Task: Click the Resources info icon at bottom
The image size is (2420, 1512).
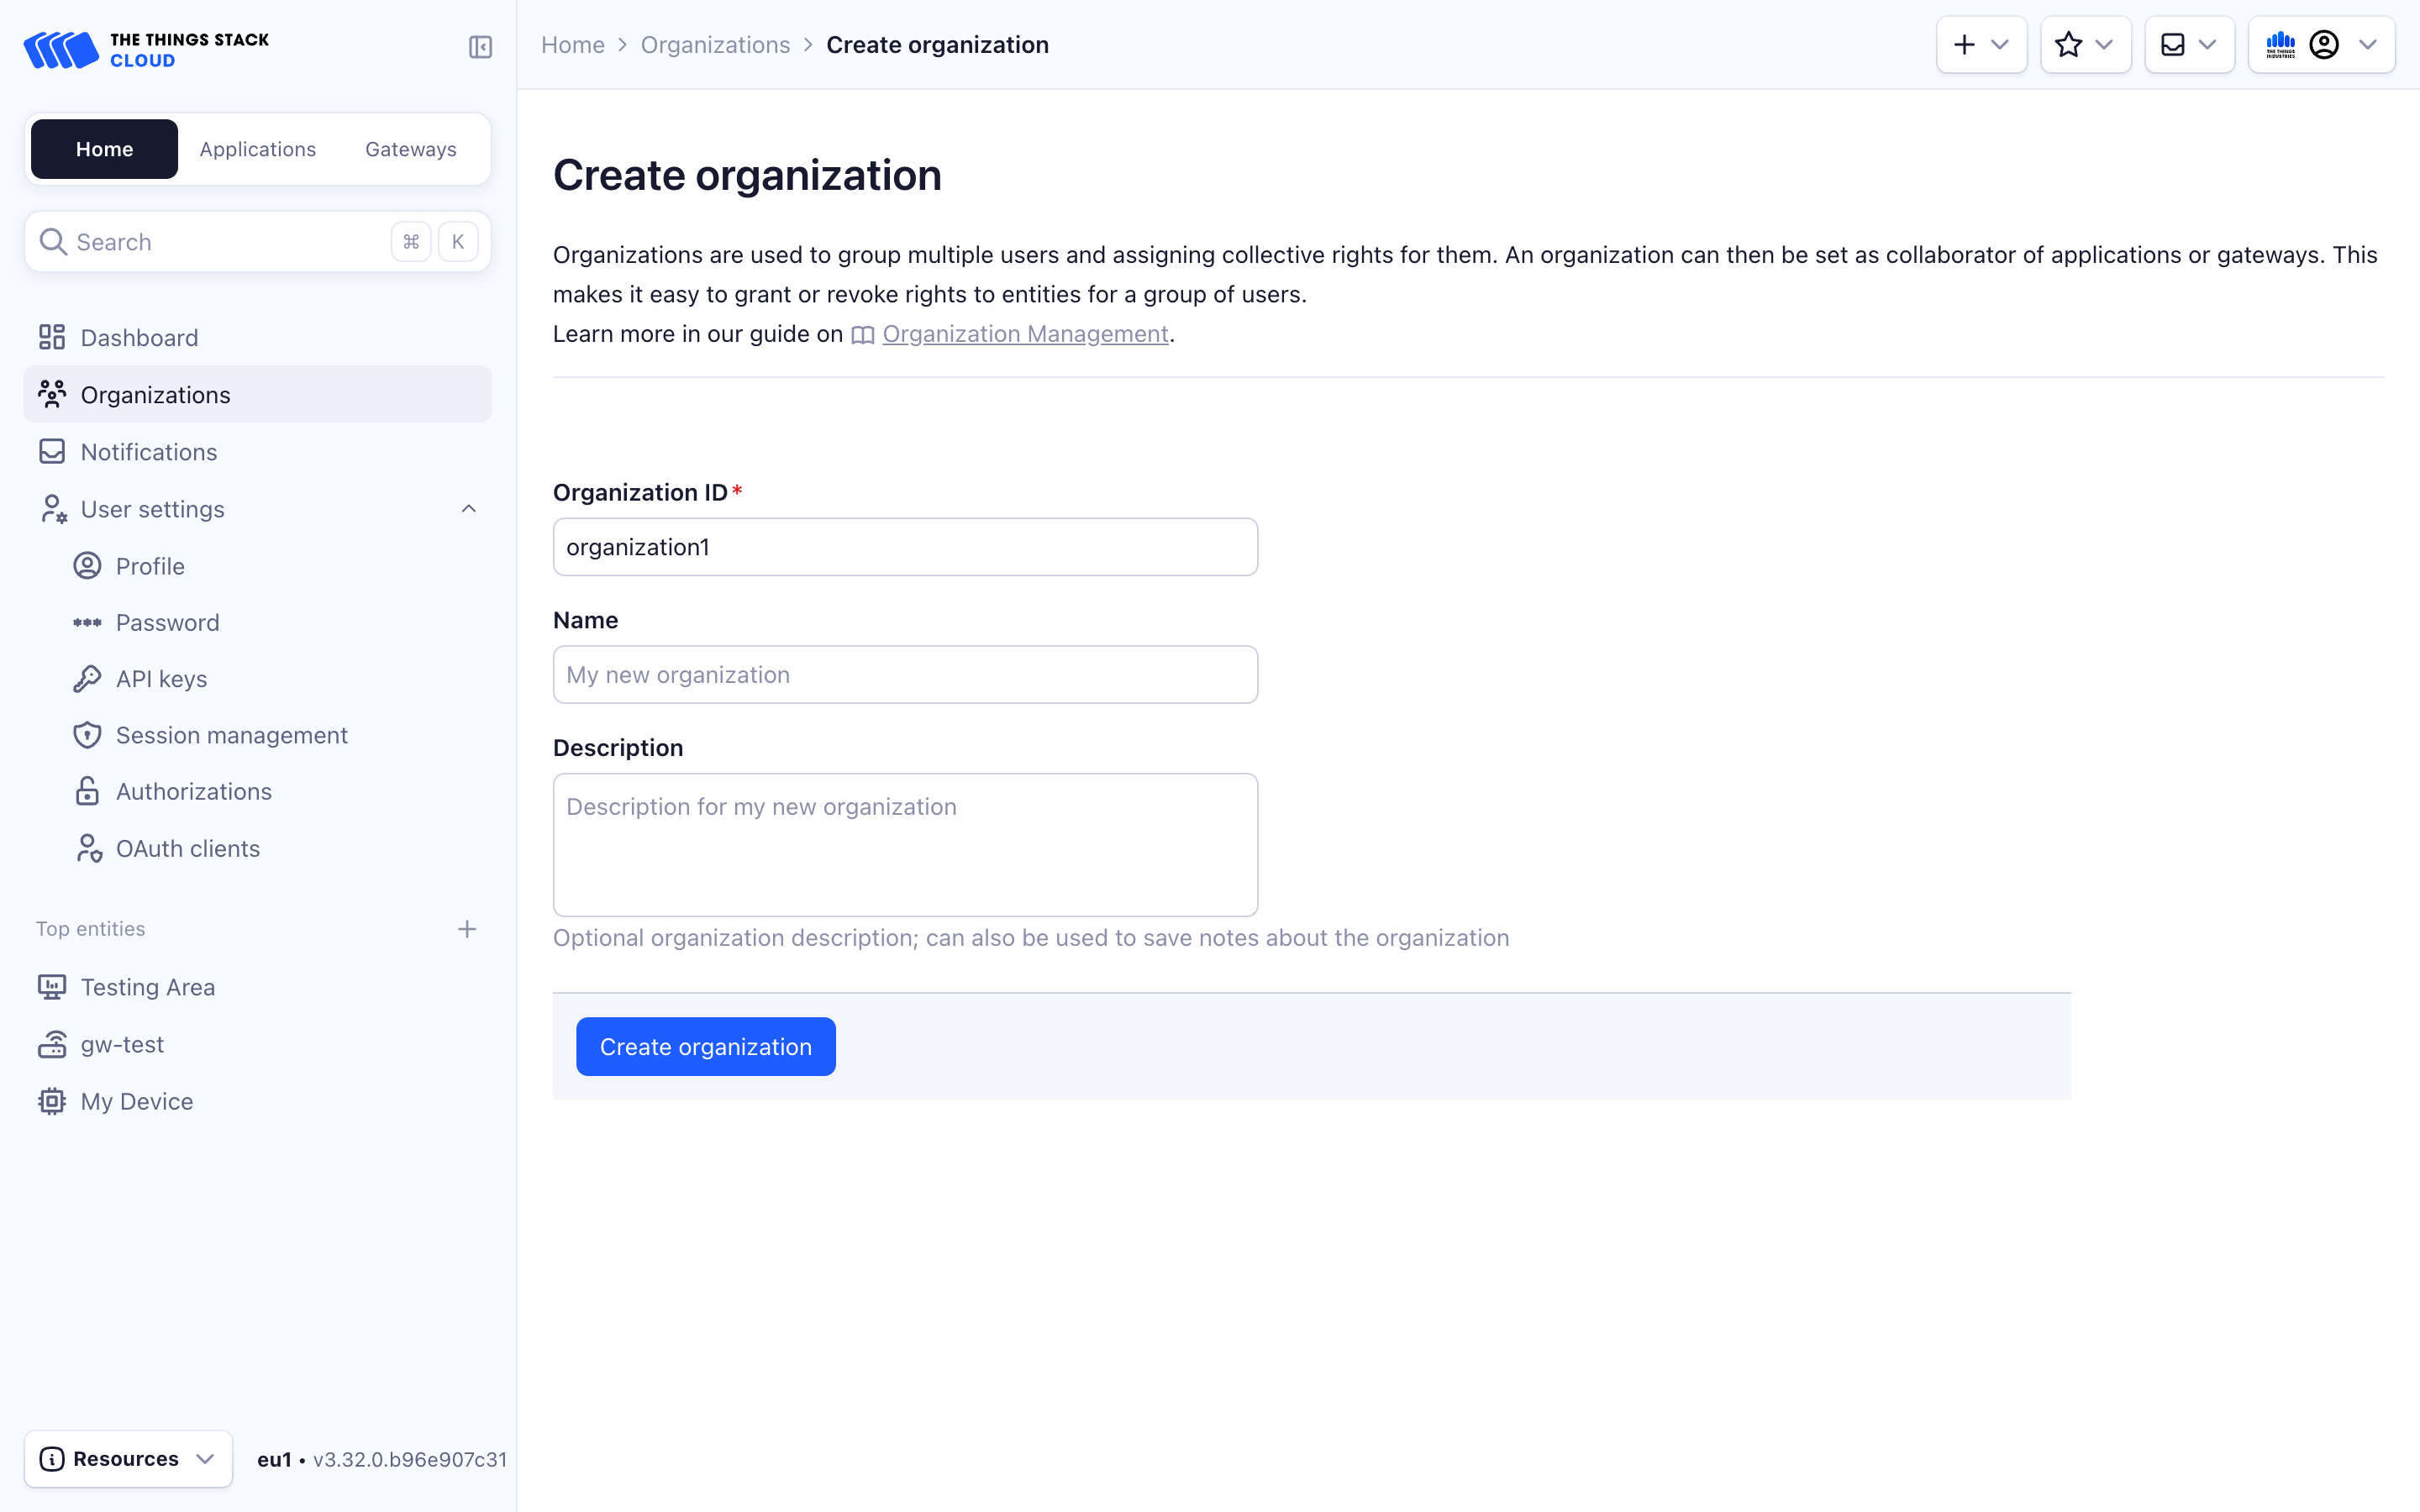Action: 52,1458
